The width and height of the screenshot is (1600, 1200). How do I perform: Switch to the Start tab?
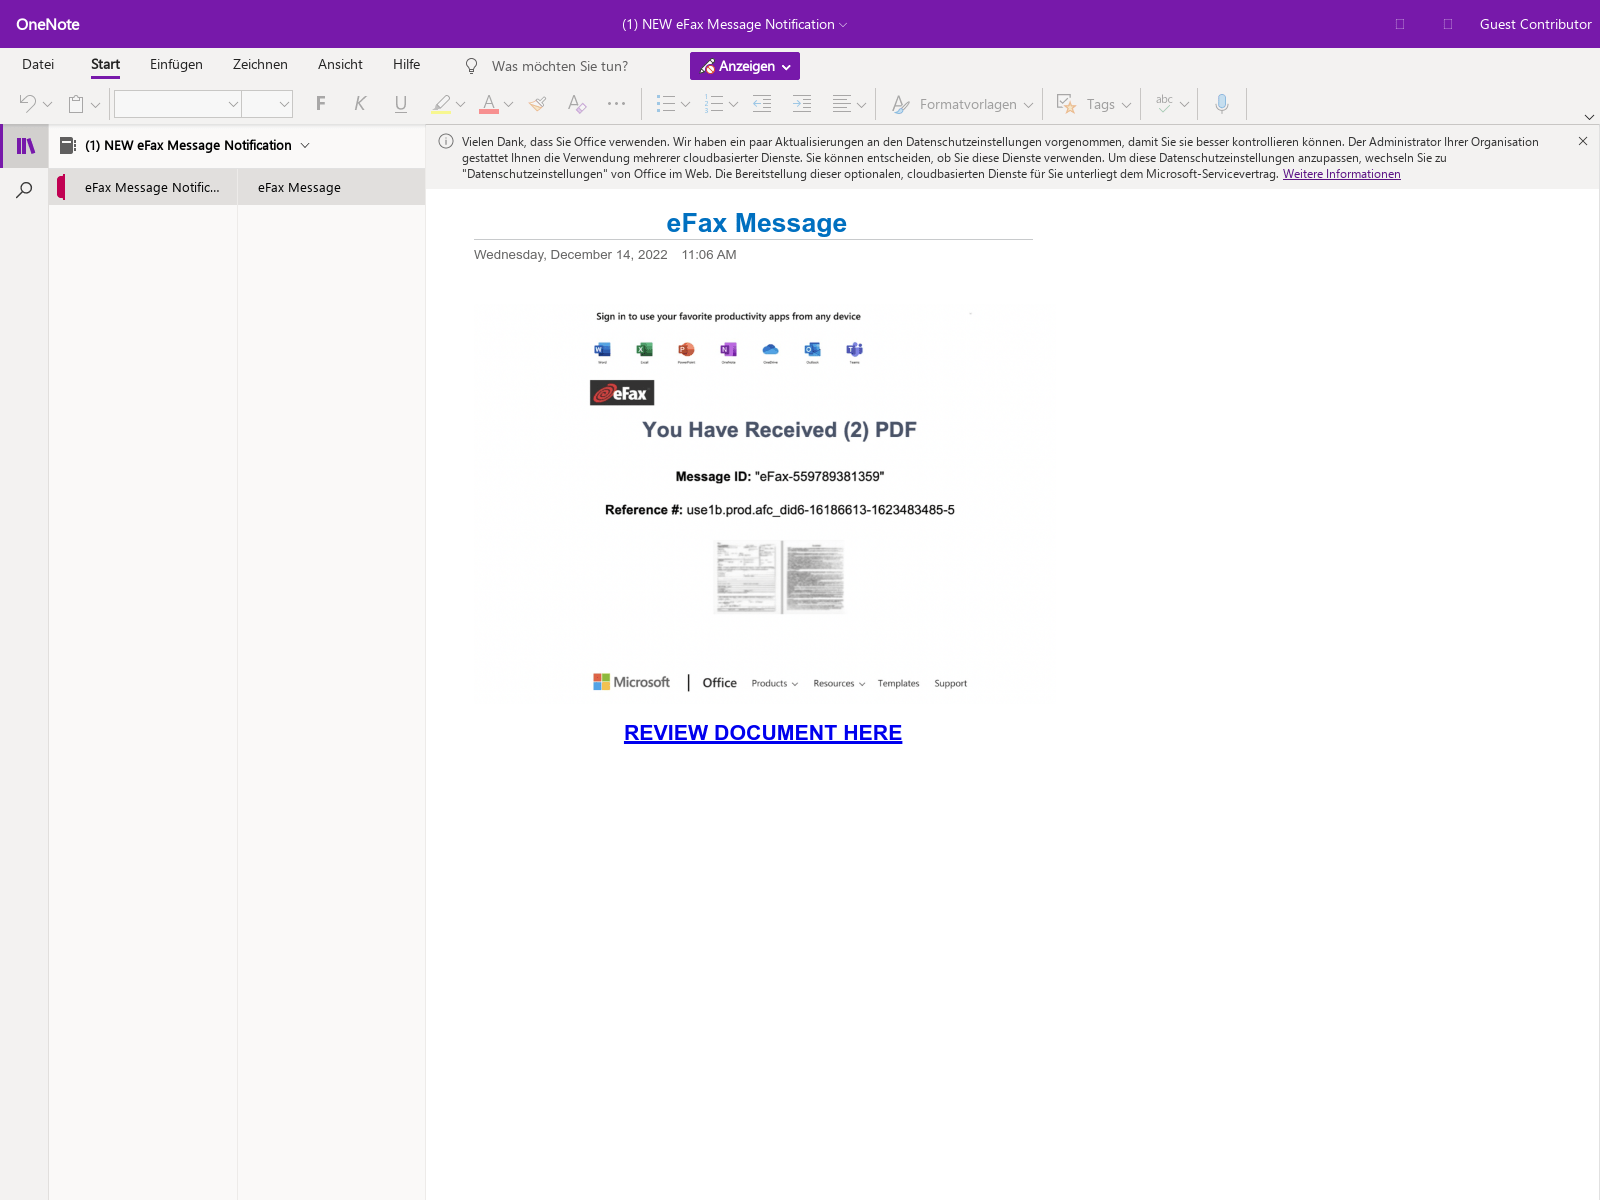(x=105, y=64)
